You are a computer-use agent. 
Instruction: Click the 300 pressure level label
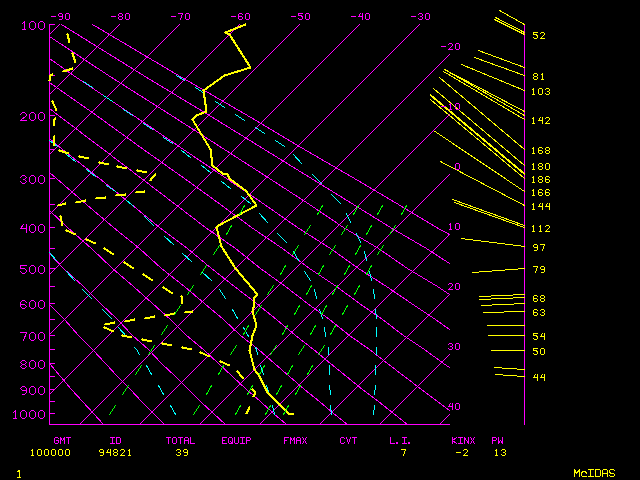coord(33,179)
